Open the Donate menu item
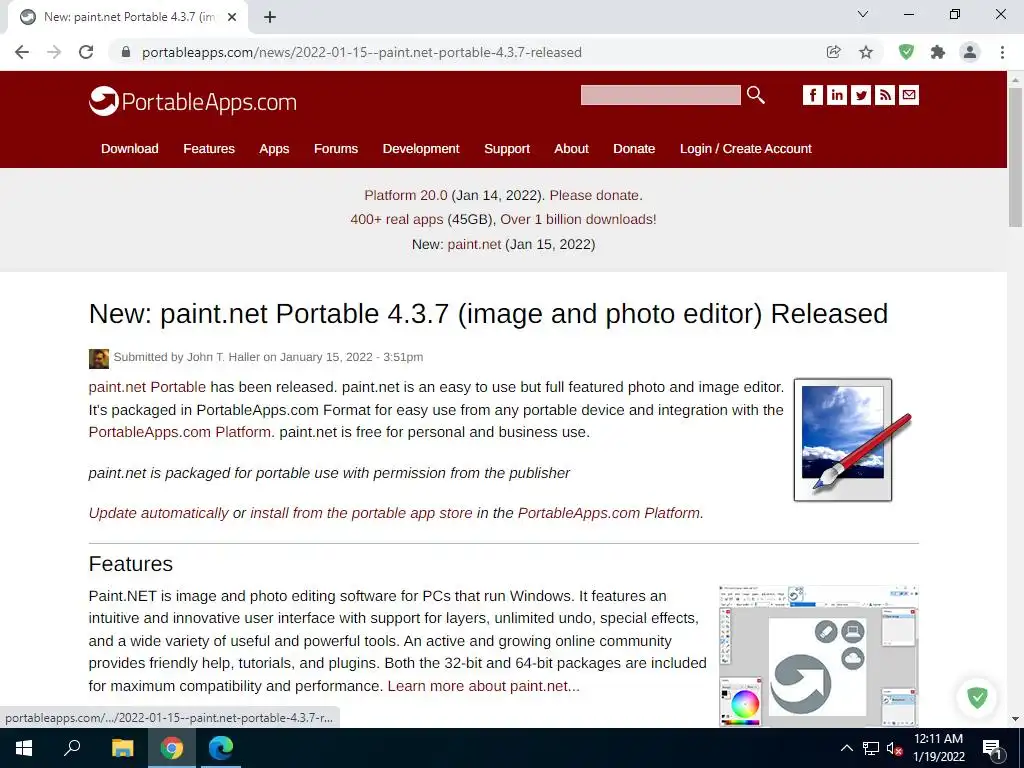This screenshot has width=1024, height=768. 634,149
